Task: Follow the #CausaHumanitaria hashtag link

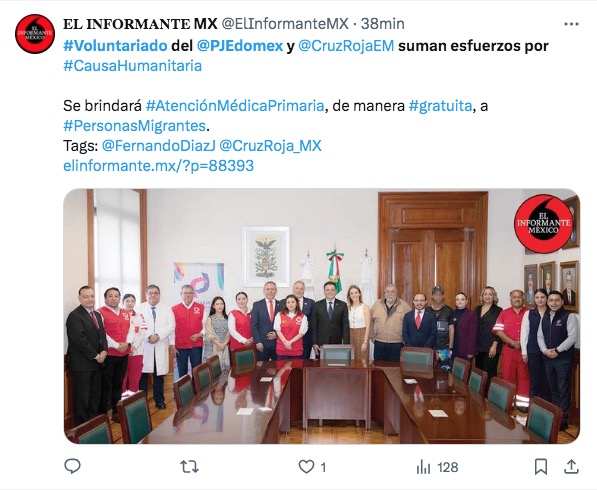Action: (132, 66)
